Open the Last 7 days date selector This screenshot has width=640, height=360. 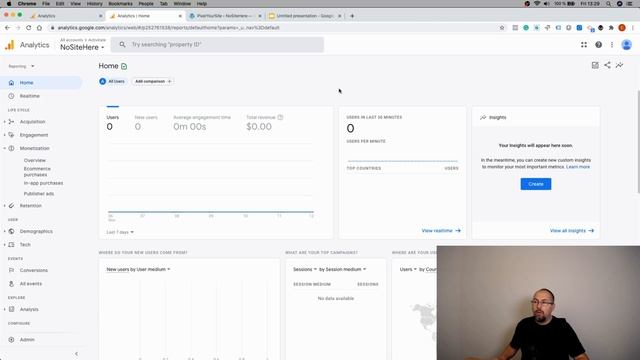(x=120, y=232)
